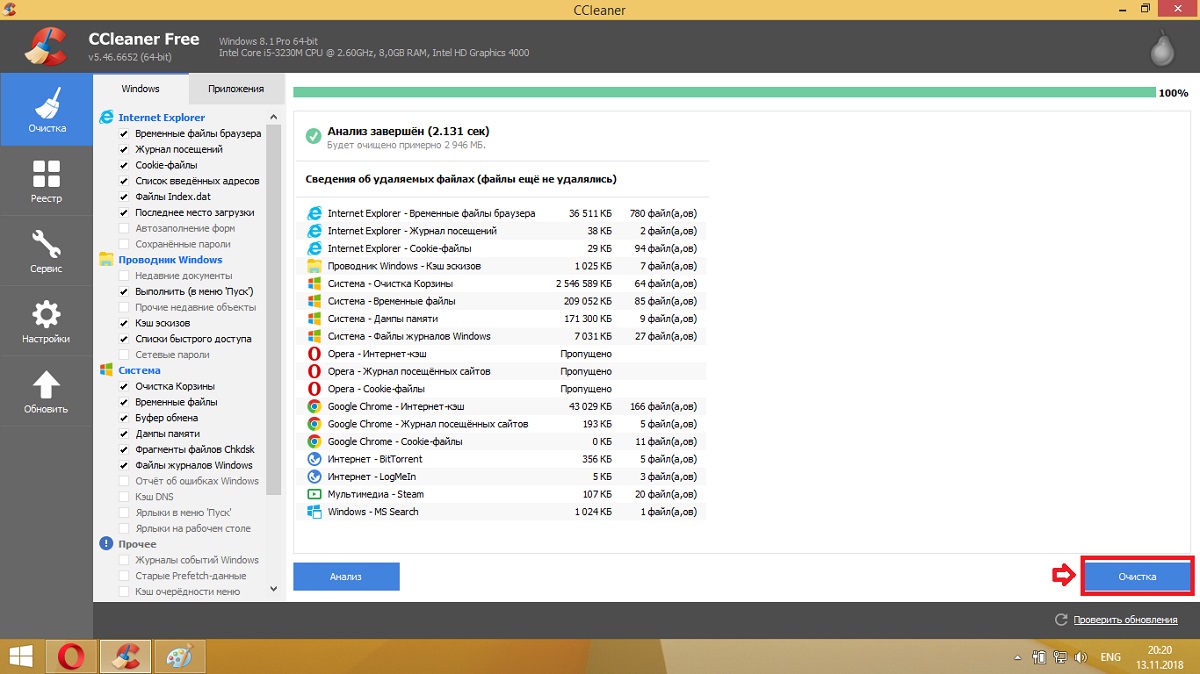1200x674 pixels.
Task: Click the Steam multimedia row icon
Action: [x=314, y=494]
